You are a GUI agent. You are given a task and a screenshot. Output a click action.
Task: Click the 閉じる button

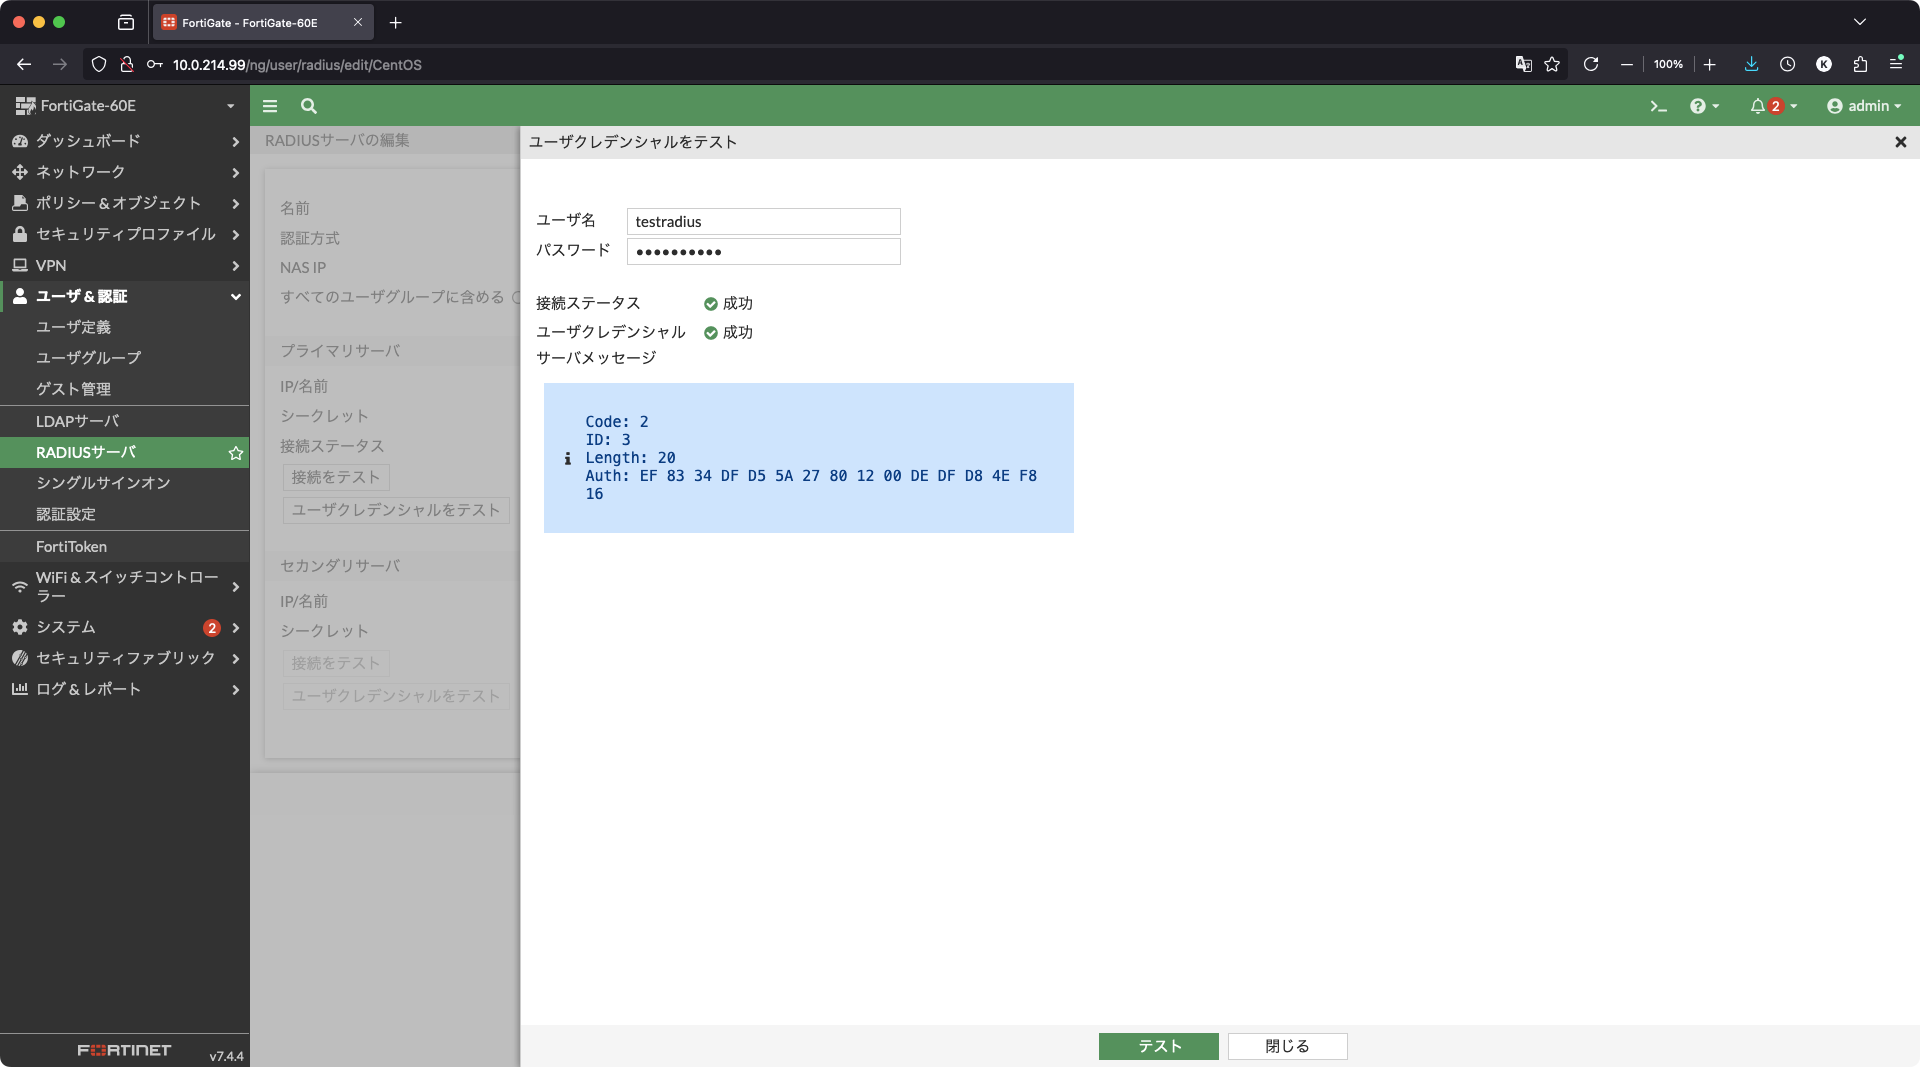(1287, 1046)
